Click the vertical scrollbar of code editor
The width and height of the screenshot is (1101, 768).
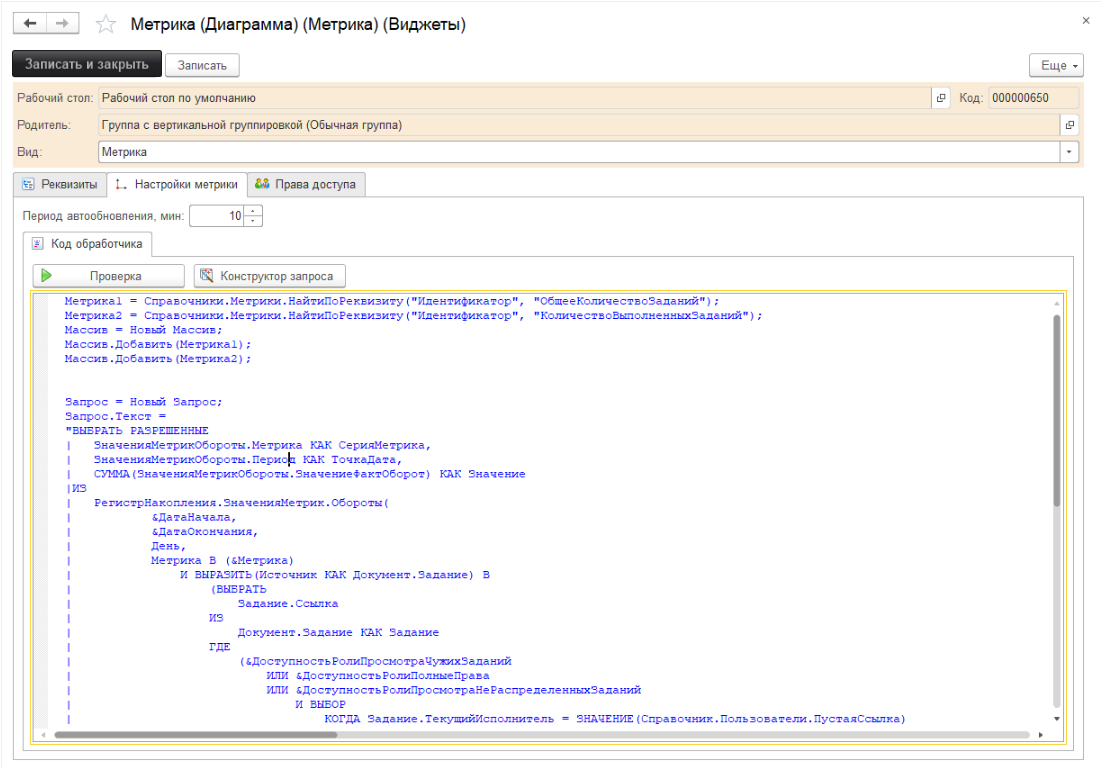(1056, 410)
